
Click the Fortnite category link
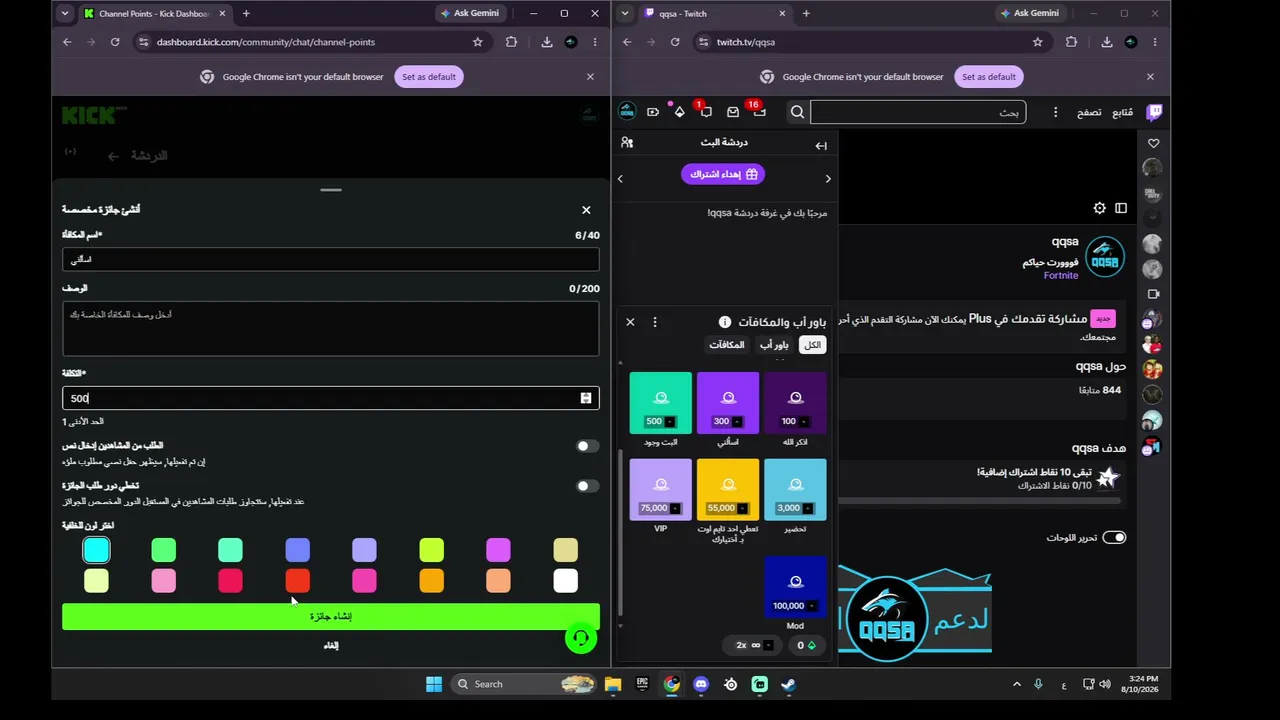pos(1061,276)
